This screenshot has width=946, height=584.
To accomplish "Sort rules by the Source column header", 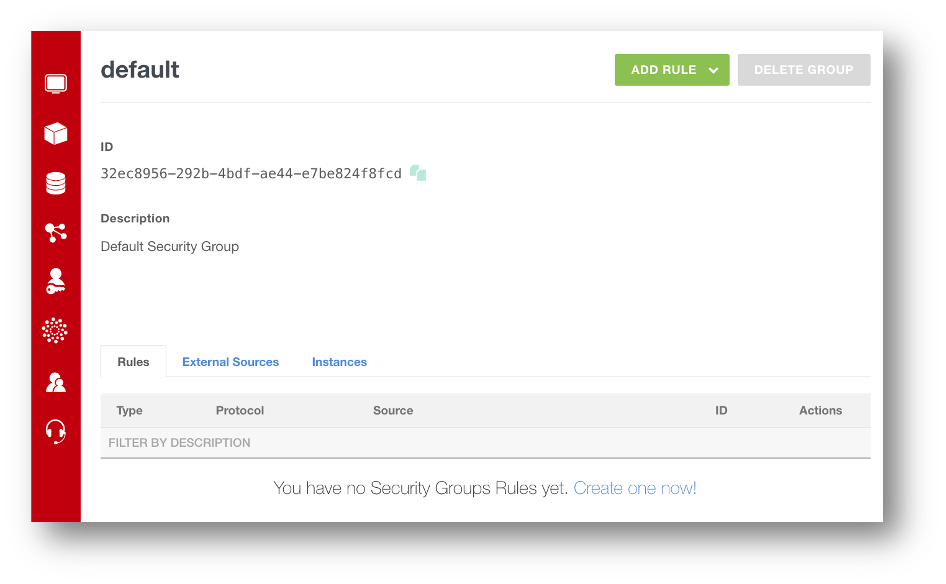I will tap(392, 410).
